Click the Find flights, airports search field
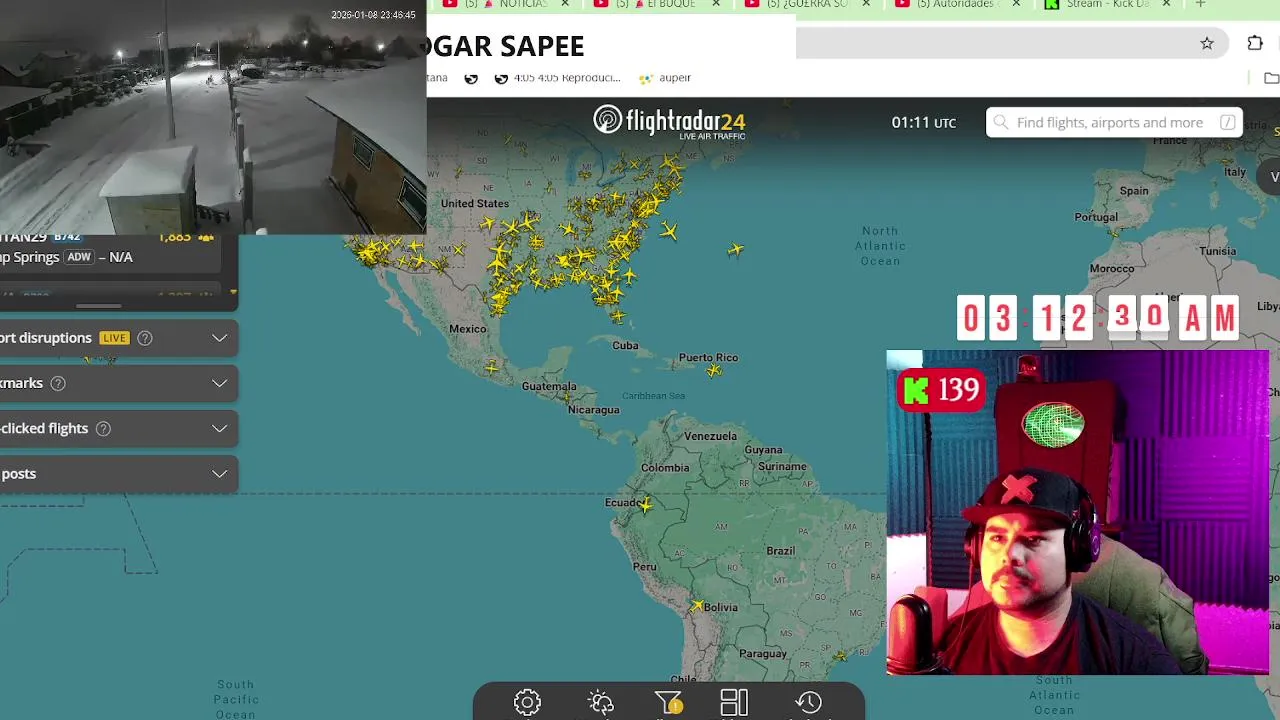This screenshot has height=720, width=1280. [1114, 122]
